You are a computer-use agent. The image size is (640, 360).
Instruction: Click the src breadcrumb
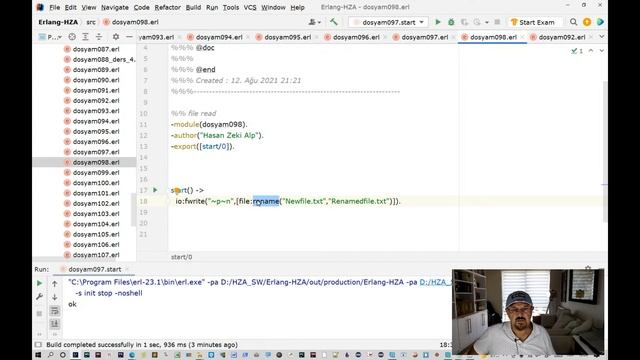pos(91,22)
